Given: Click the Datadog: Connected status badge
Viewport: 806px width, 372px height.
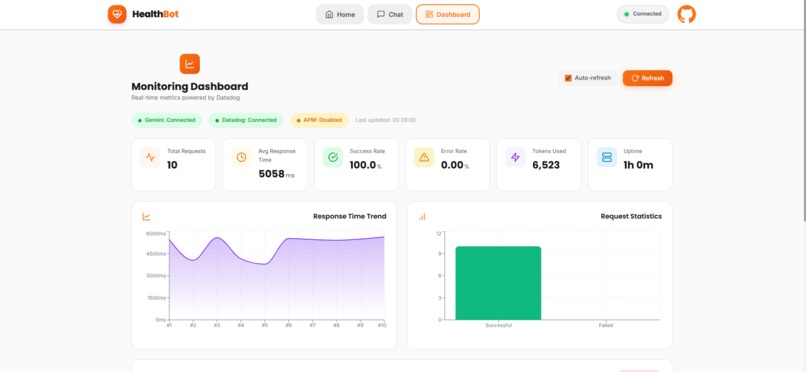Looking at the screenshot, I should [x=246, y=120].
